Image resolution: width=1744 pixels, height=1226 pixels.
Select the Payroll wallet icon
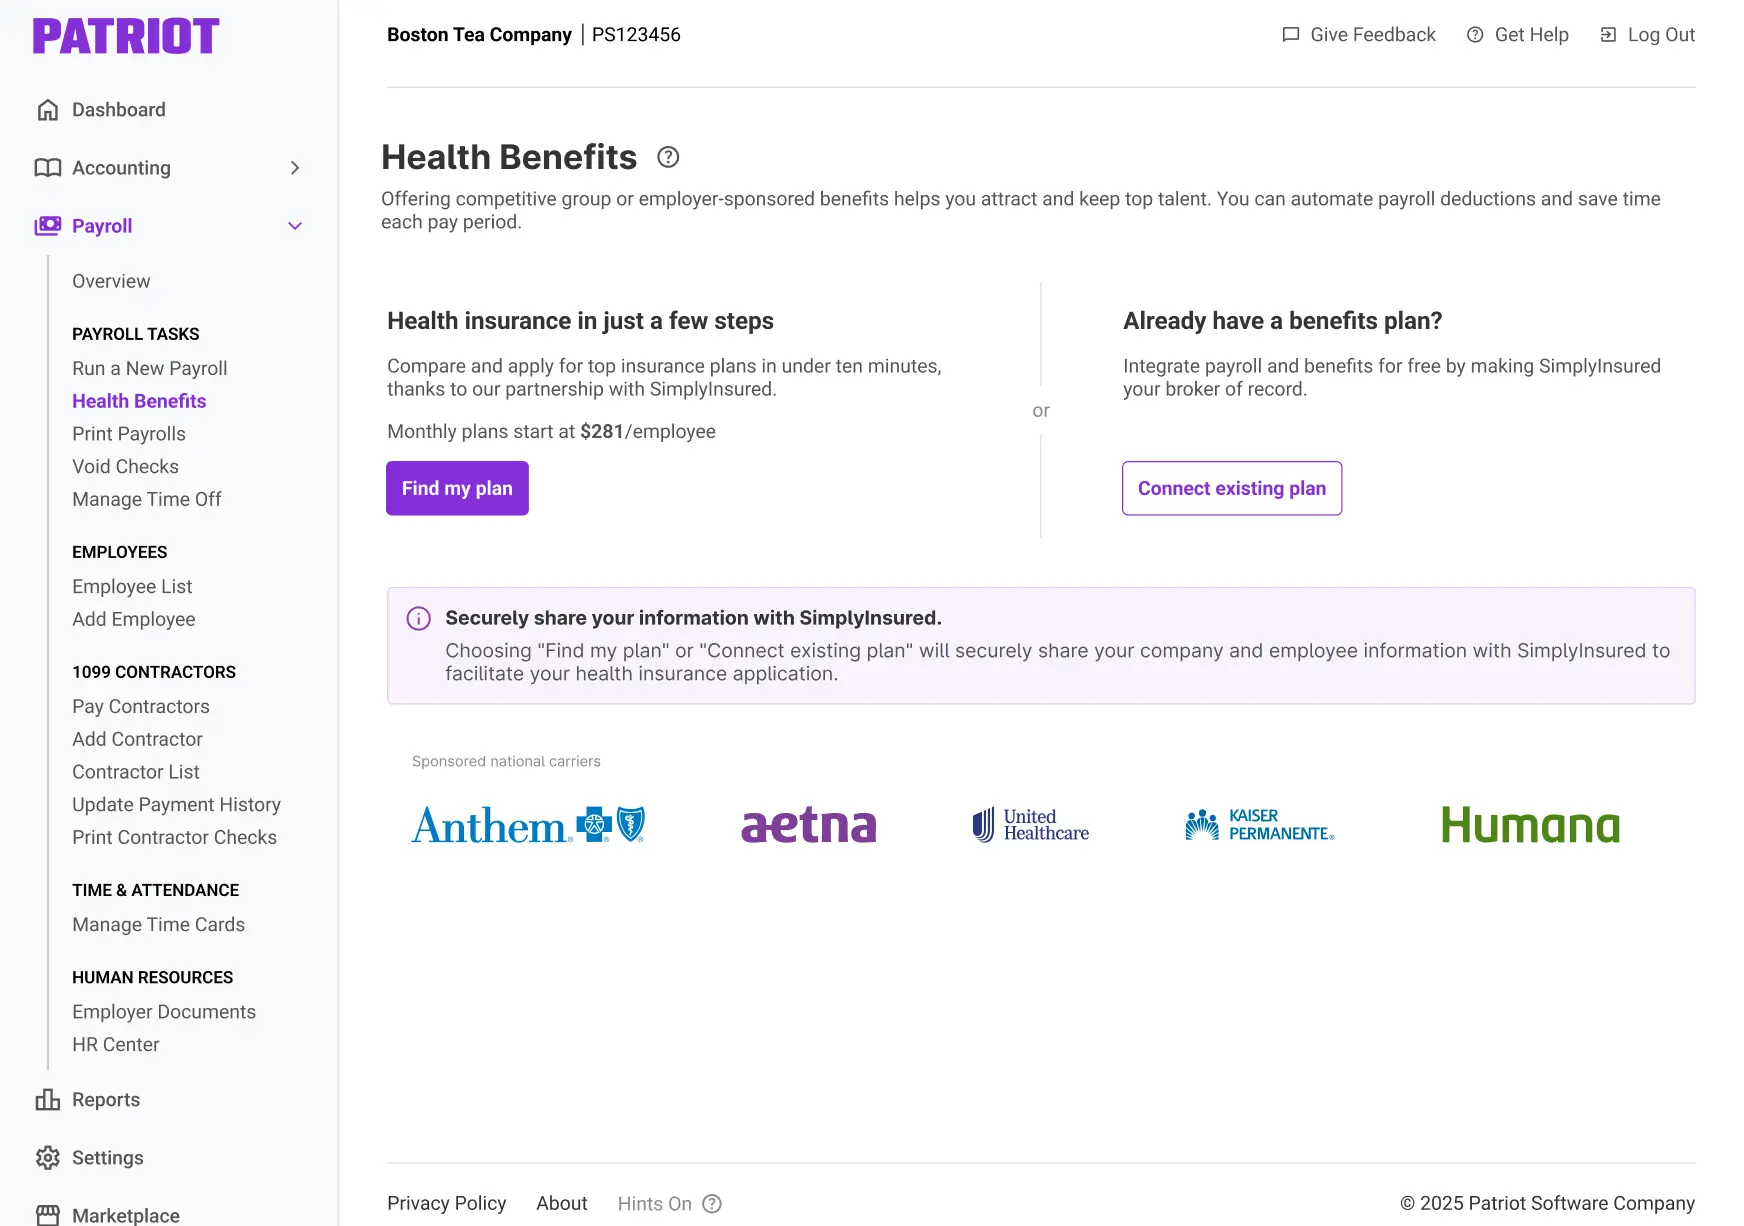pos(47,225)
